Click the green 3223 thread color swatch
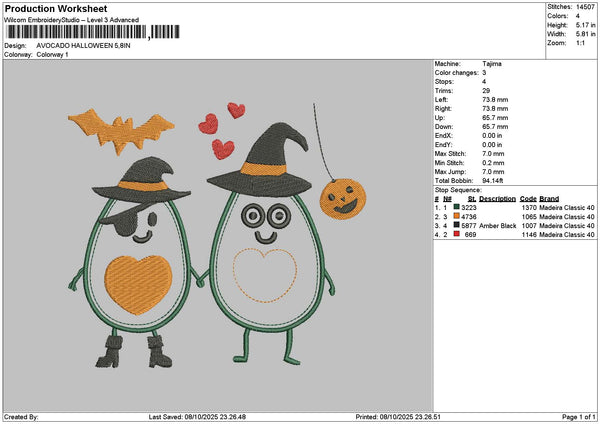 [x=456, y=206]
